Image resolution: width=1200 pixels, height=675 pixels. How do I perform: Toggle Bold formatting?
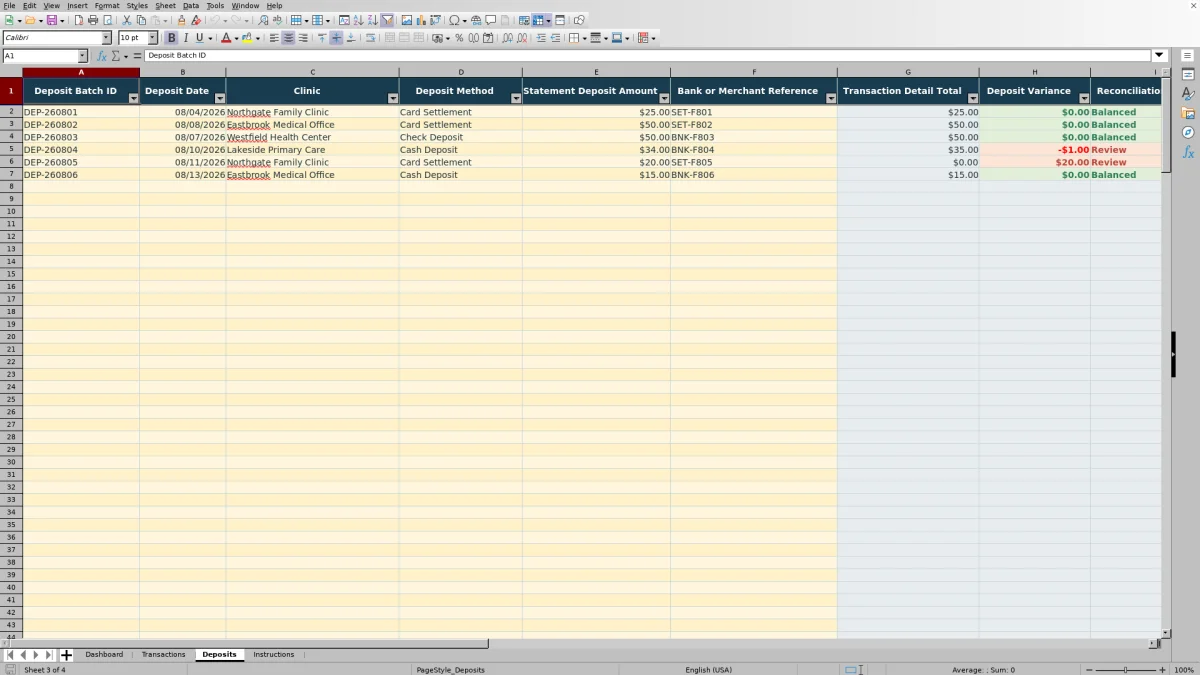point(172,38)
